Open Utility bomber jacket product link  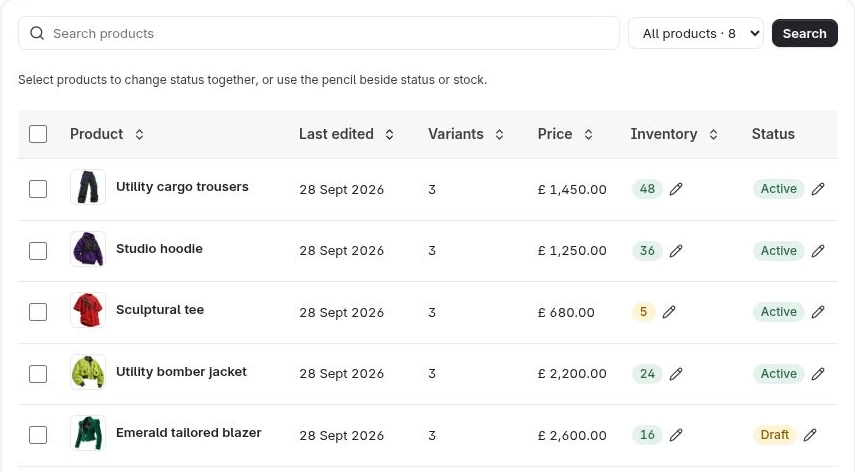181,372
